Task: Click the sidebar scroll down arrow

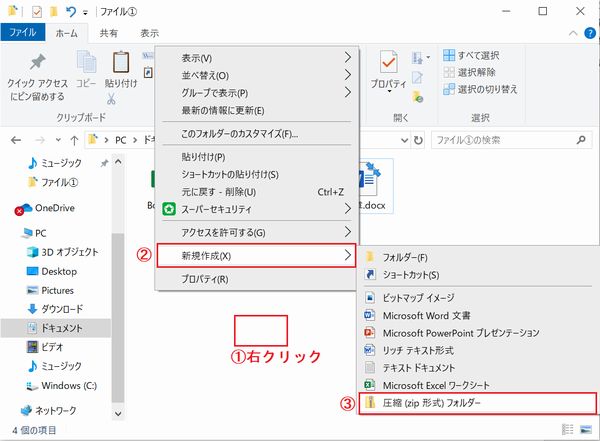Action: [x=118, y=413]
